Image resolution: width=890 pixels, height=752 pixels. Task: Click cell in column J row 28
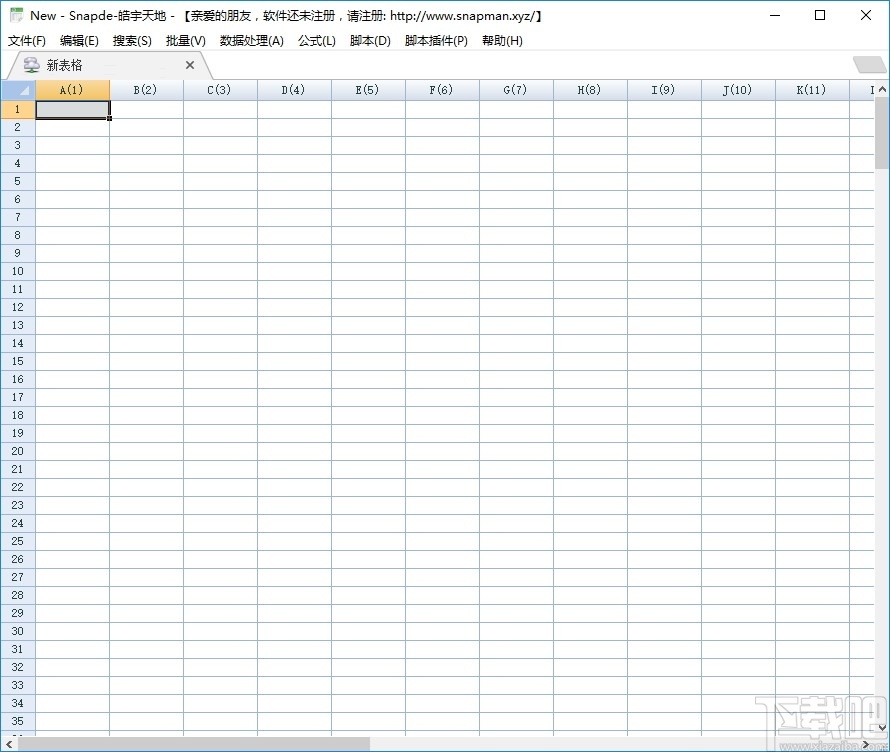click(x=738, y=595)
